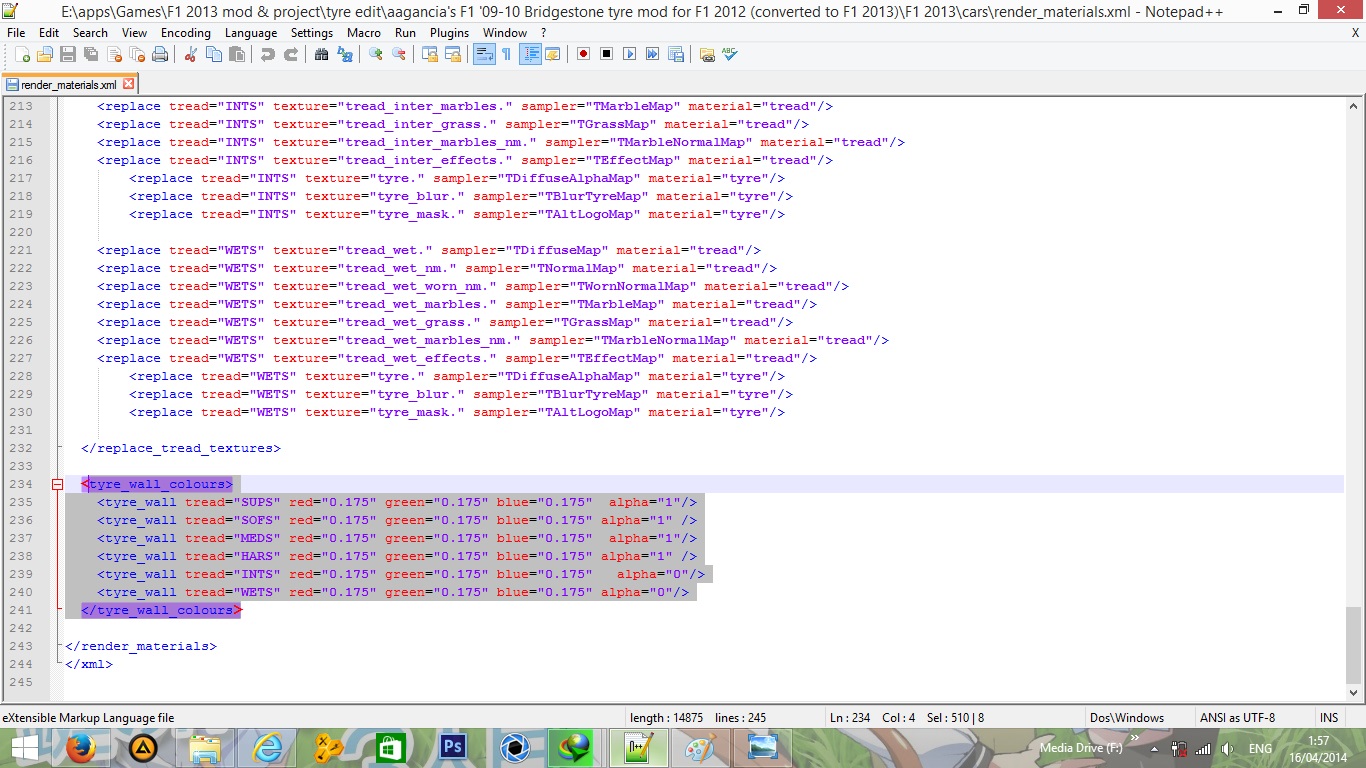Open Firefox from the taskbar
This screenshot has width=1366, height=768.
point(81,748)
